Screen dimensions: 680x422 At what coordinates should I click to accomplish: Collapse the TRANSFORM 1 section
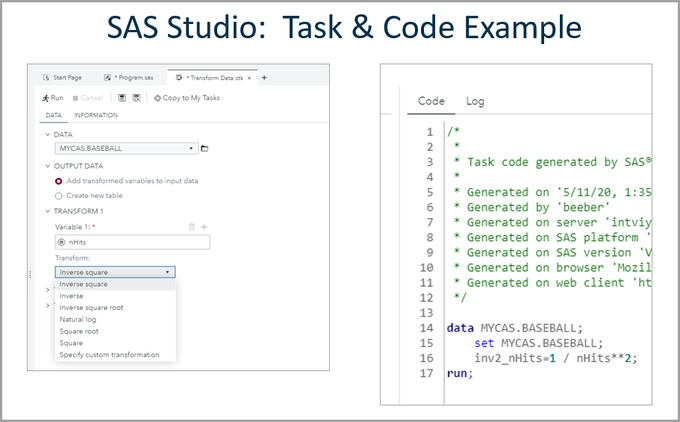tap(48, 211)
